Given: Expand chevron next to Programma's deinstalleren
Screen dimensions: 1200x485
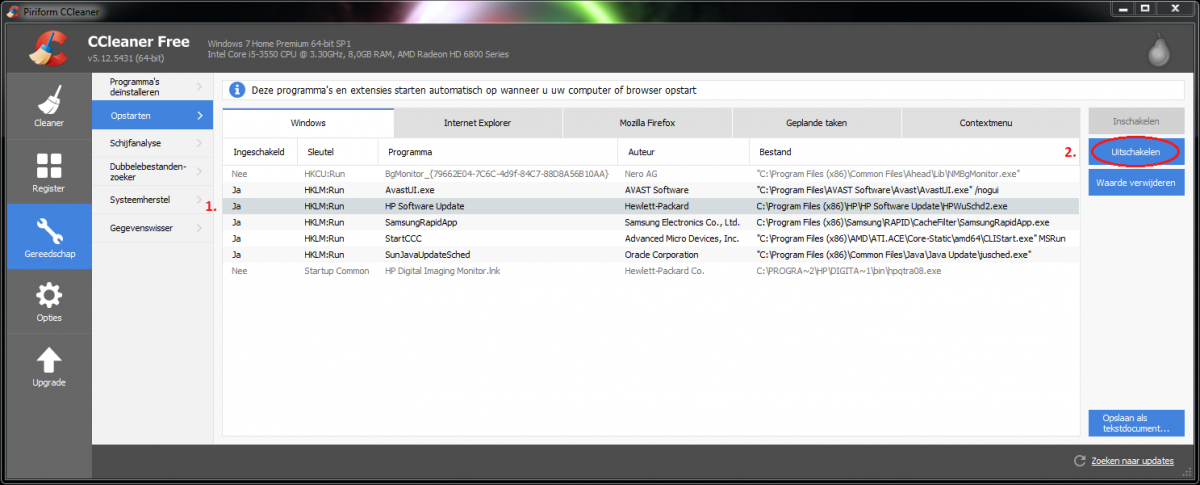Looking at the screenshot, I should [200, 87].
